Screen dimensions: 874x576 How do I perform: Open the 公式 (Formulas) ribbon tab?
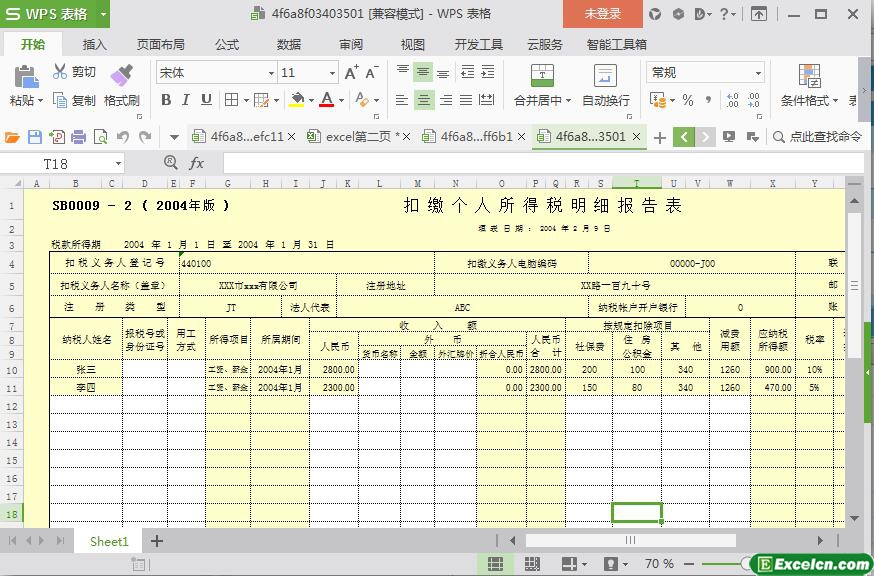pyautogui.click(x=227, y=45)
